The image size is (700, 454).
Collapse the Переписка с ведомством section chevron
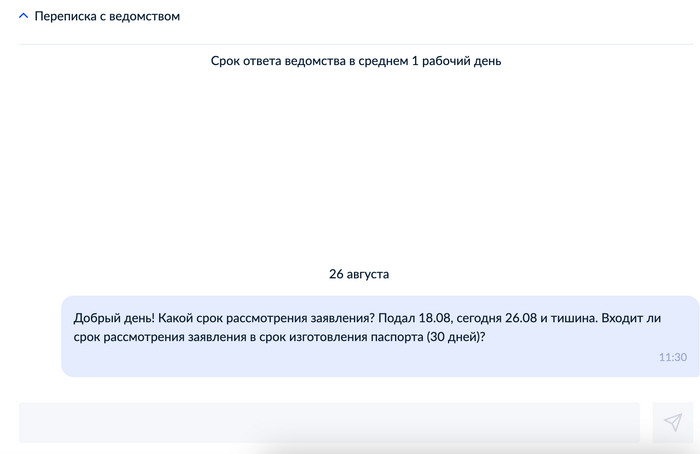(23, 17)
